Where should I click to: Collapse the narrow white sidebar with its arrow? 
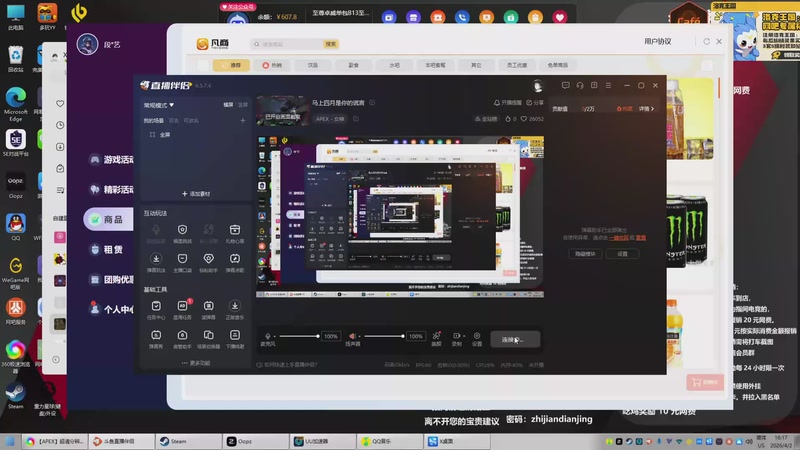pos(56,359)
